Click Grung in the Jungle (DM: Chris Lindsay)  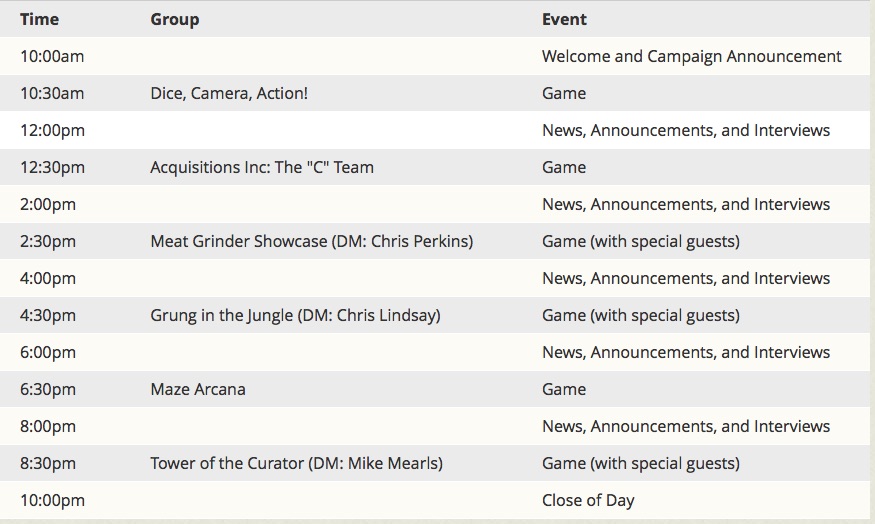tap(295, 315)
